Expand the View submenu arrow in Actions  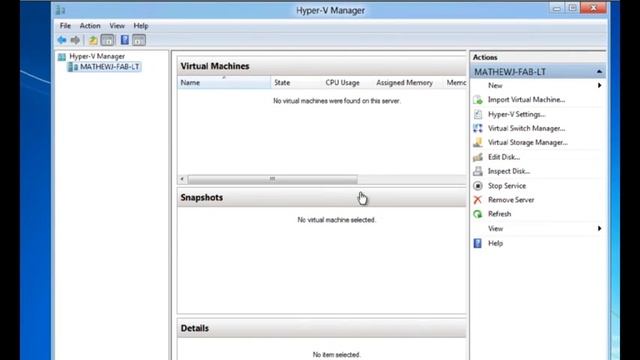point(600,229)
